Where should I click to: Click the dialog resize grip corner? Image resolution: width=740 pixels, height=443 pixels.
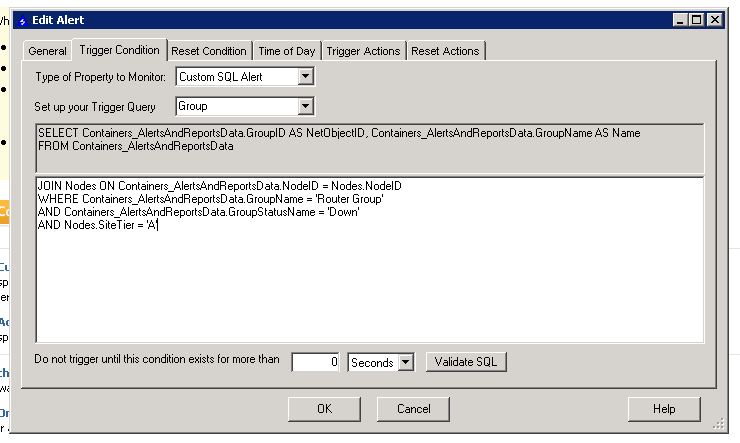pos(719,424)
